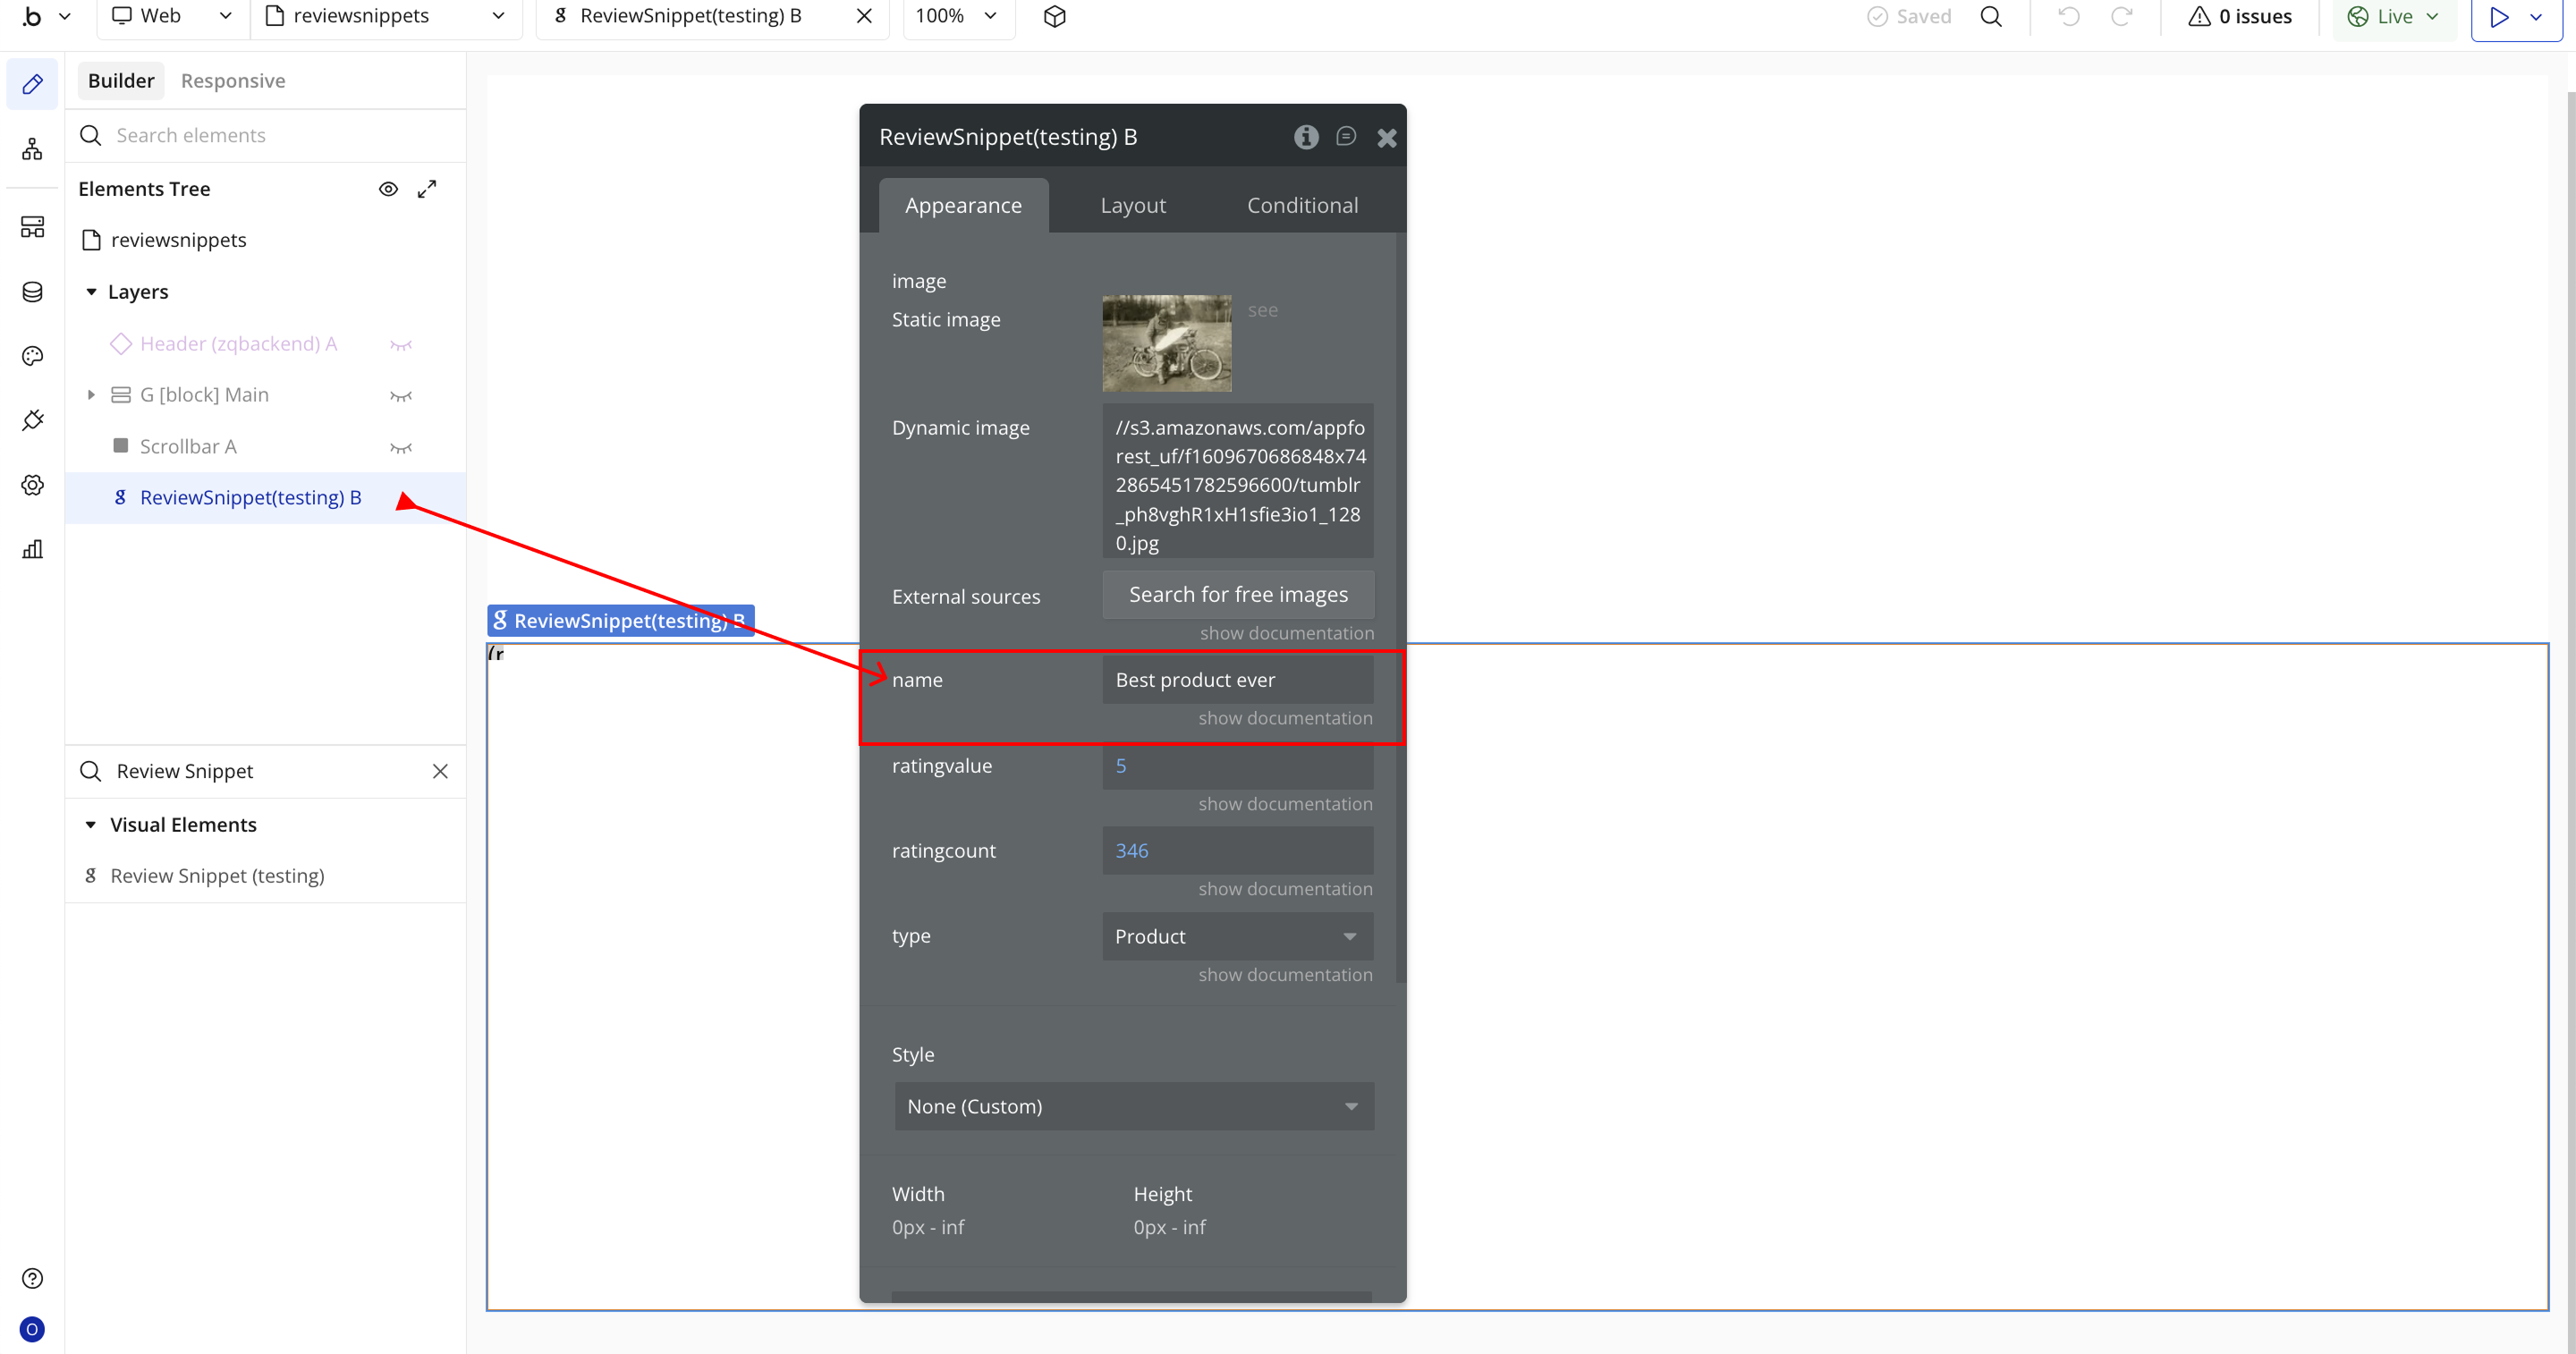Screen dimensions: 2576x1354
Task: Open the search magnifier in top bar
Action: (1990, 16)
